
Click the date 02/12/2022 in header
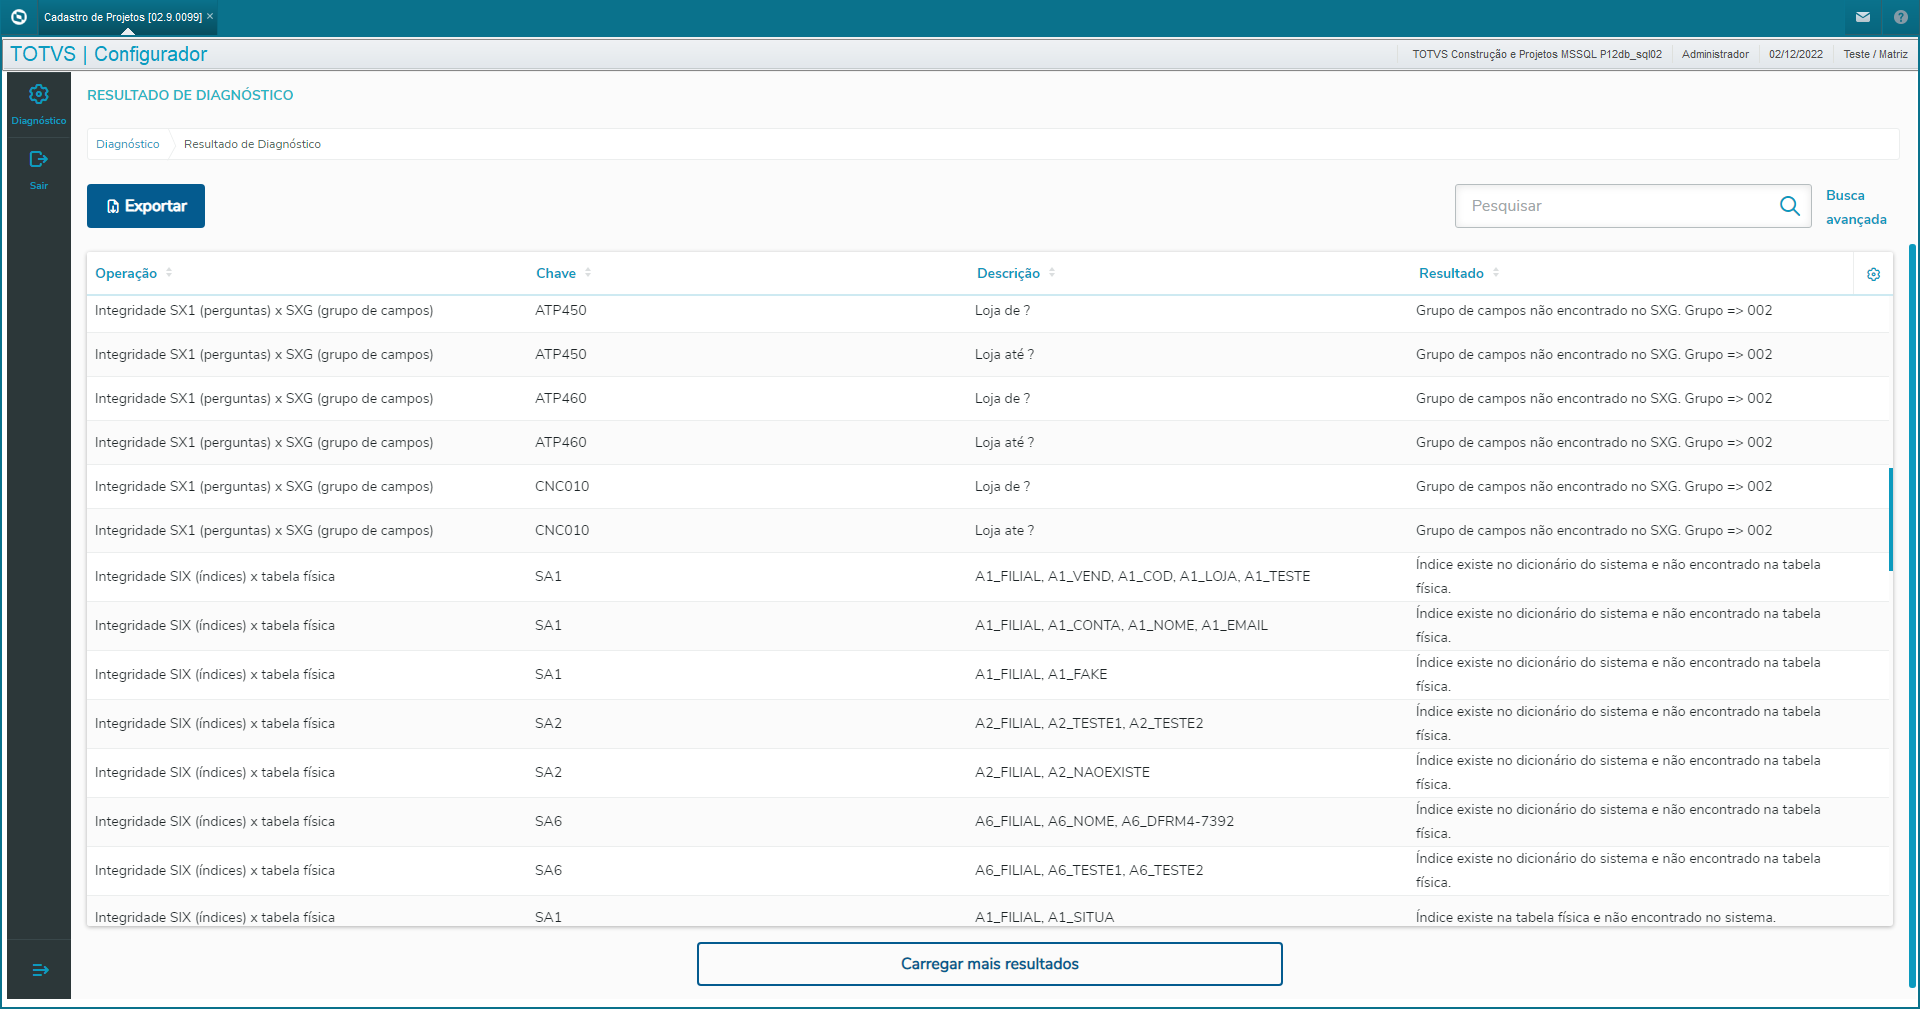(x=1796, y=54)
